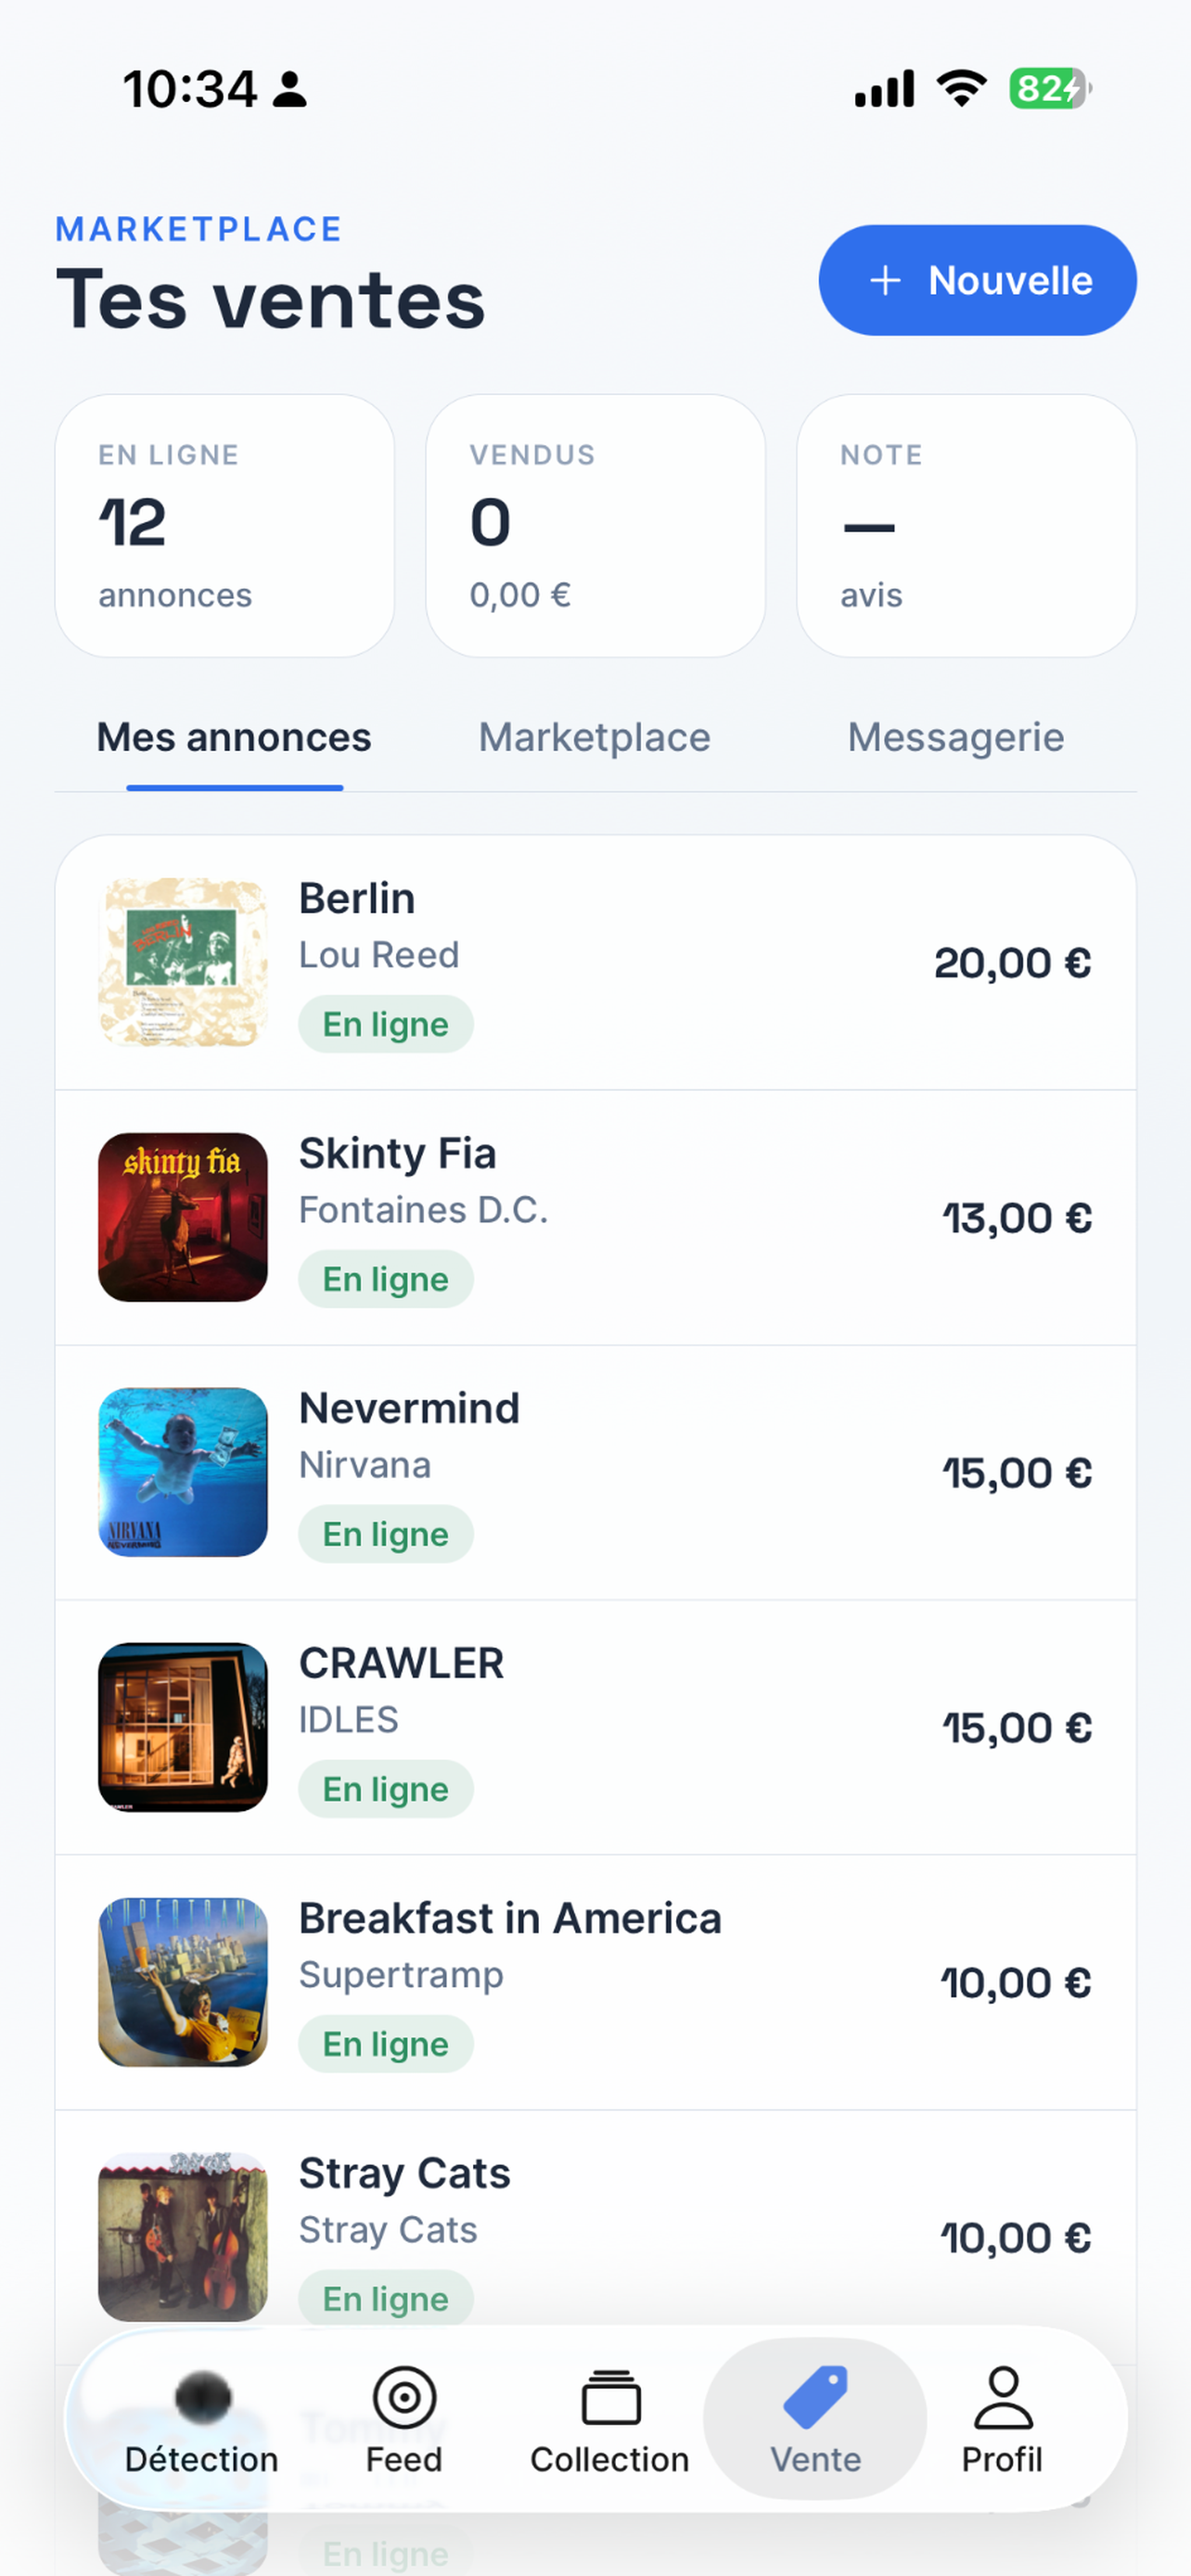Open the Breakfast in America listing
Image resolution: width=1191 pixels, height=2576 pixels.
595,1982
